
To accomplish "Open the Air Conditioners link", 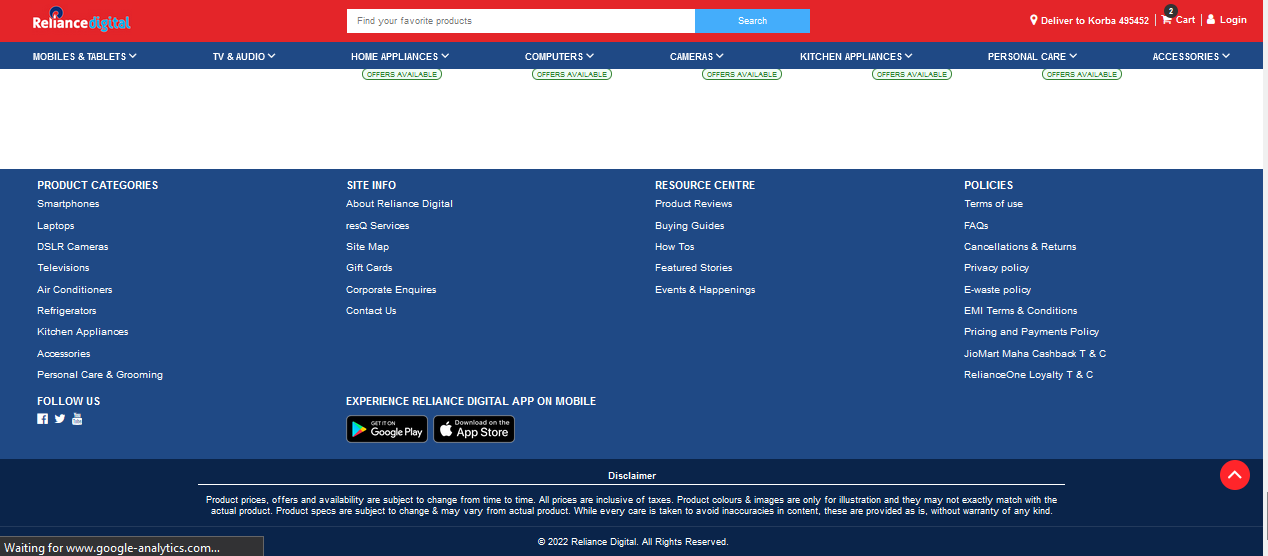I will point(75,290).
